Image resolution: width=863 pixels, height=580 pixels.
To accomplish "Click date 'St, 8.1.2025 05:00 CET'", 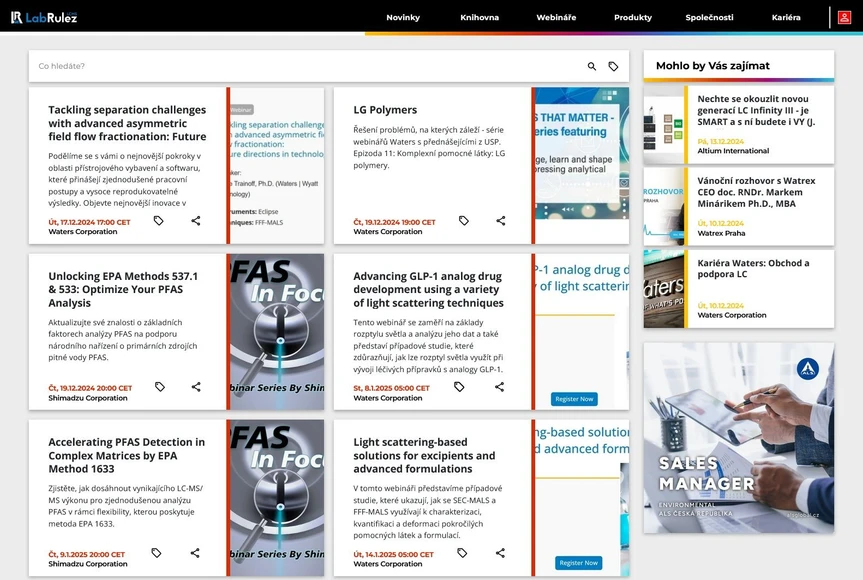I will (391, 388).
